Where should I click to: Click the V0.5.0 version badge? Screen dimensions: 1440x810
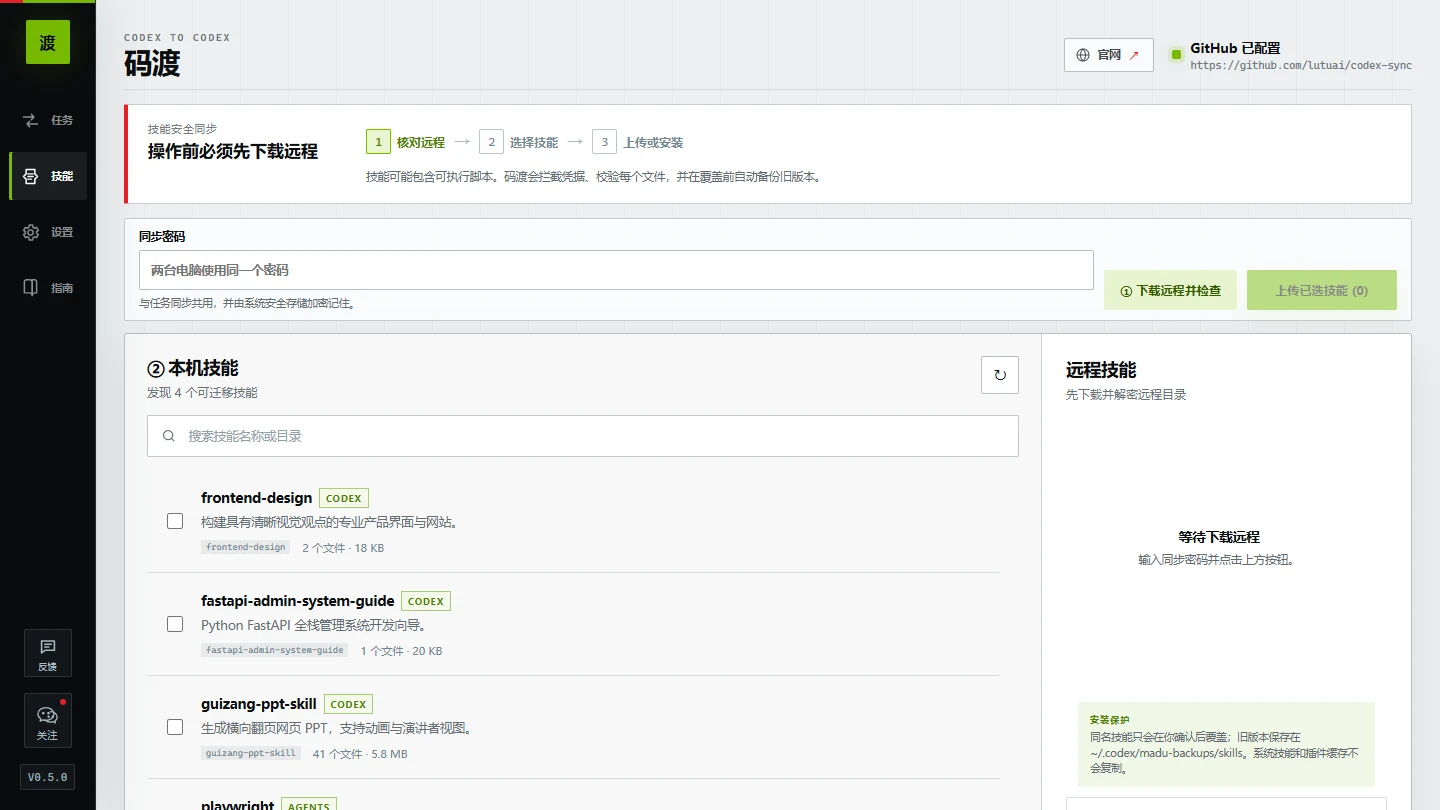pyautogui.click(x=48, y=777)
